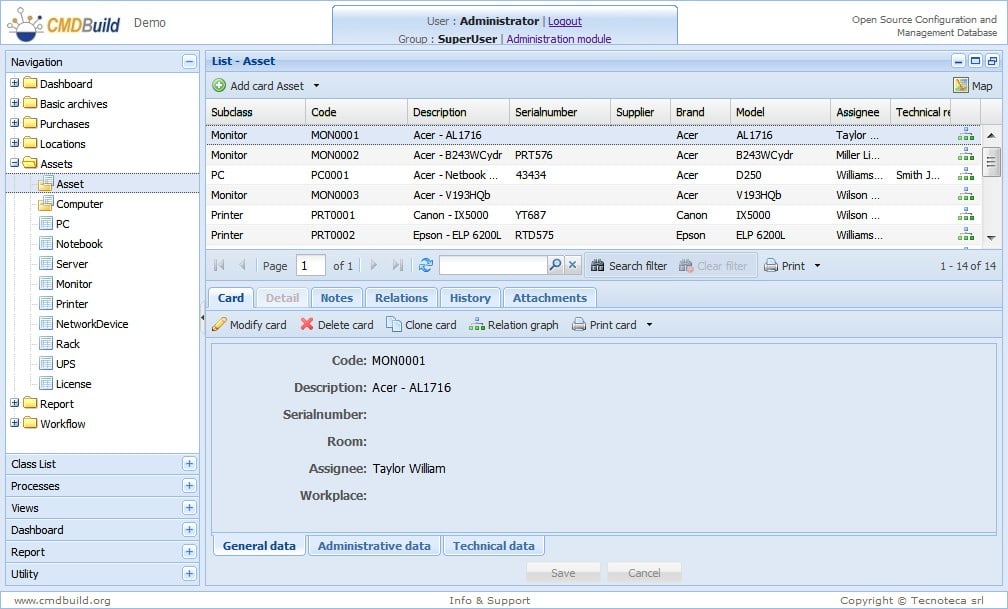Screen dimensions: 1008x609
Task: Expand the Locations tree folder
Action: coord(15,144)
